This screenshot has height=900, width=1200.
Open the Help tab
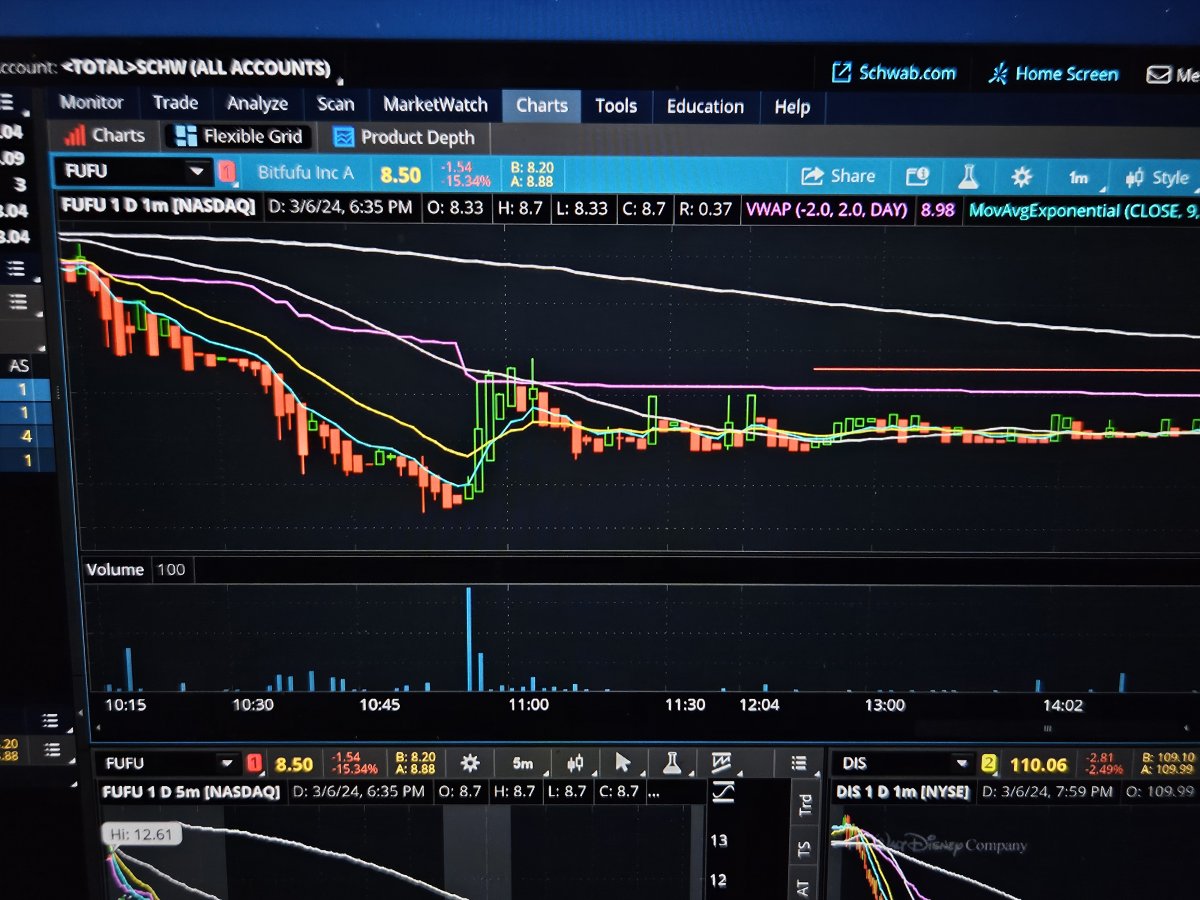tap(792, 107)
